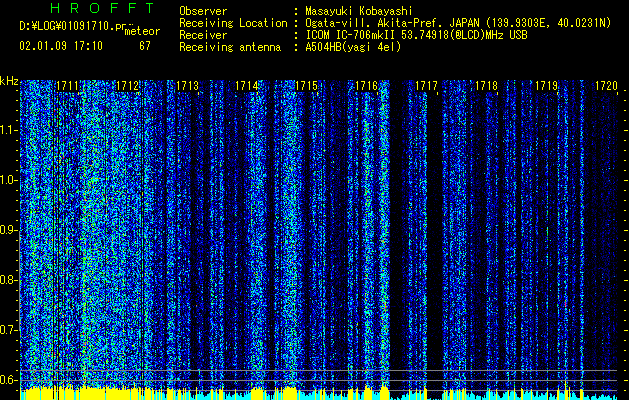Click the 0.8 kHz axis label
The image size is (629, 400).
click(x=9, y=280)
